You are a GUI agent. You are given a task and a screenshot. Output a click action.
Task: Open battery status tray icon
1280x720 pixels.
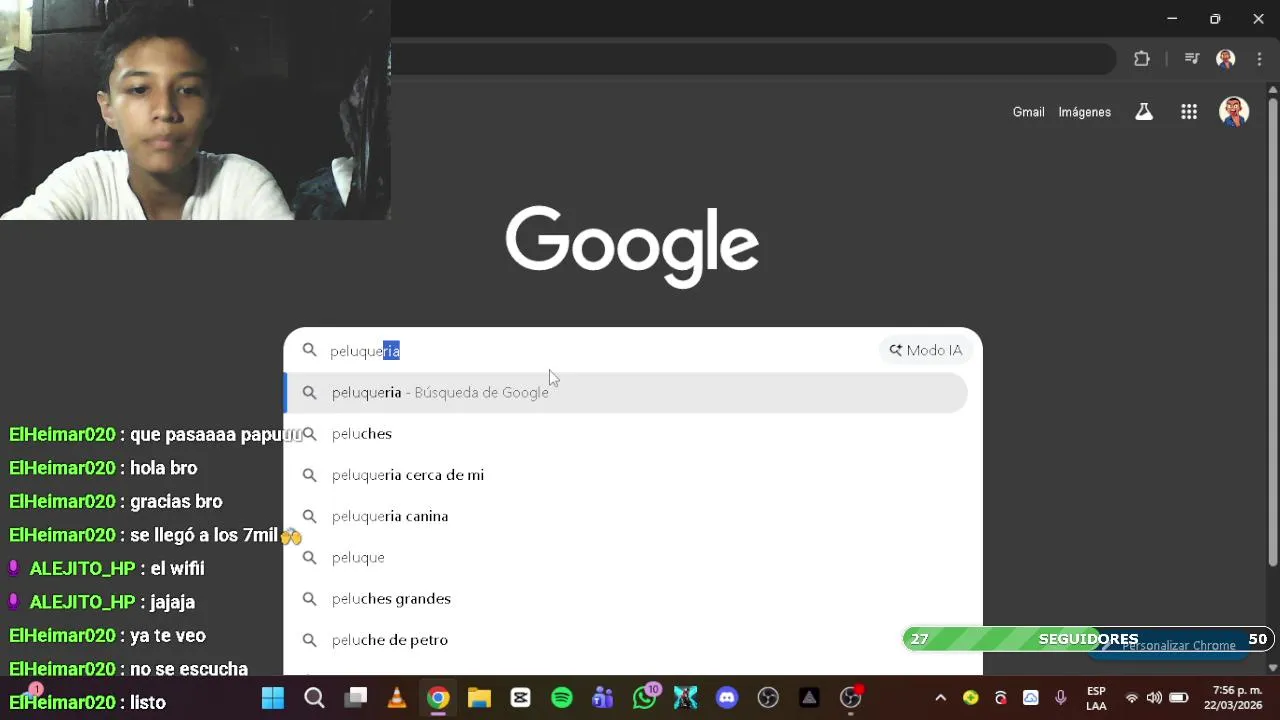[x=1179, y=698]
